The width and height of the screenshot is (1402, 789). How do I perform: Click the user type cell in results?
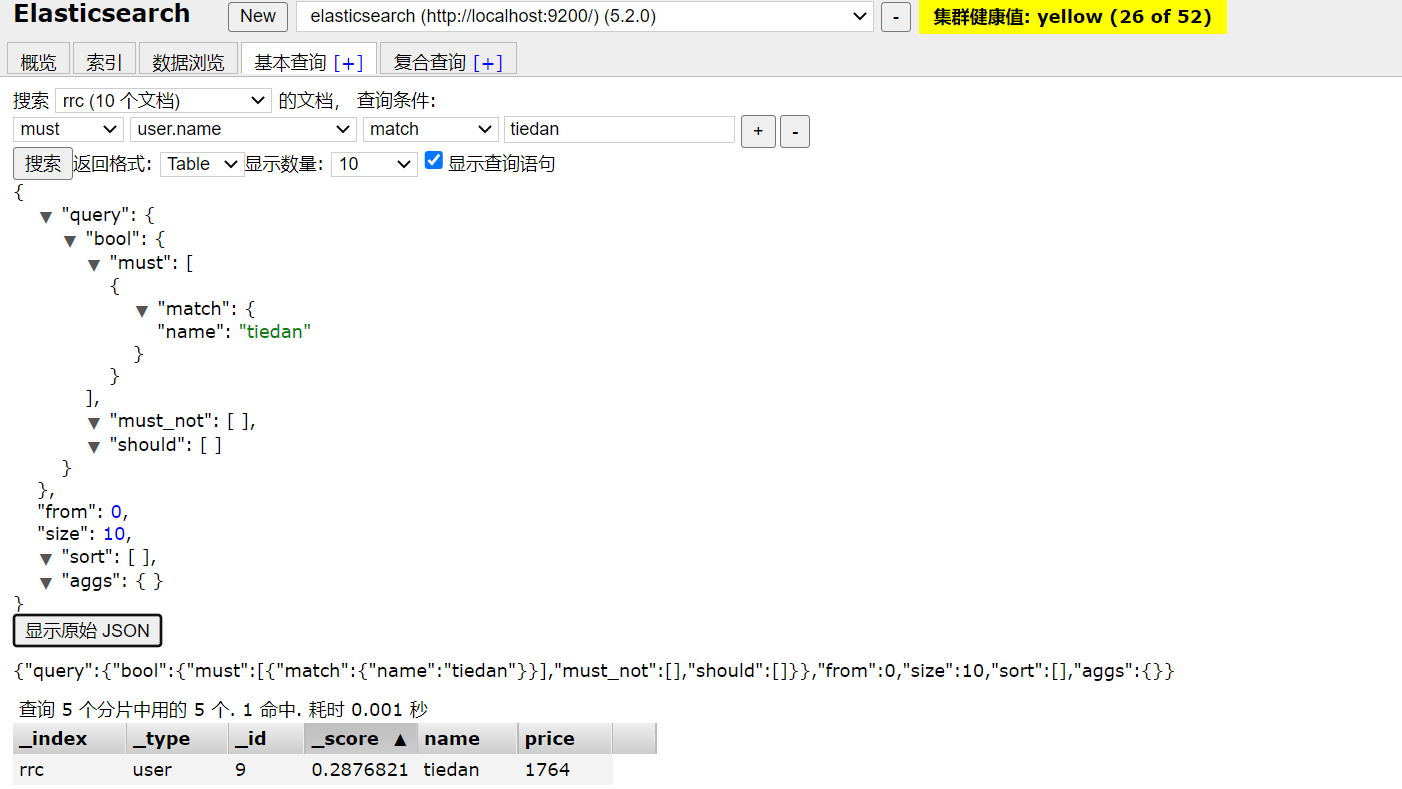[x=177, y=770]
